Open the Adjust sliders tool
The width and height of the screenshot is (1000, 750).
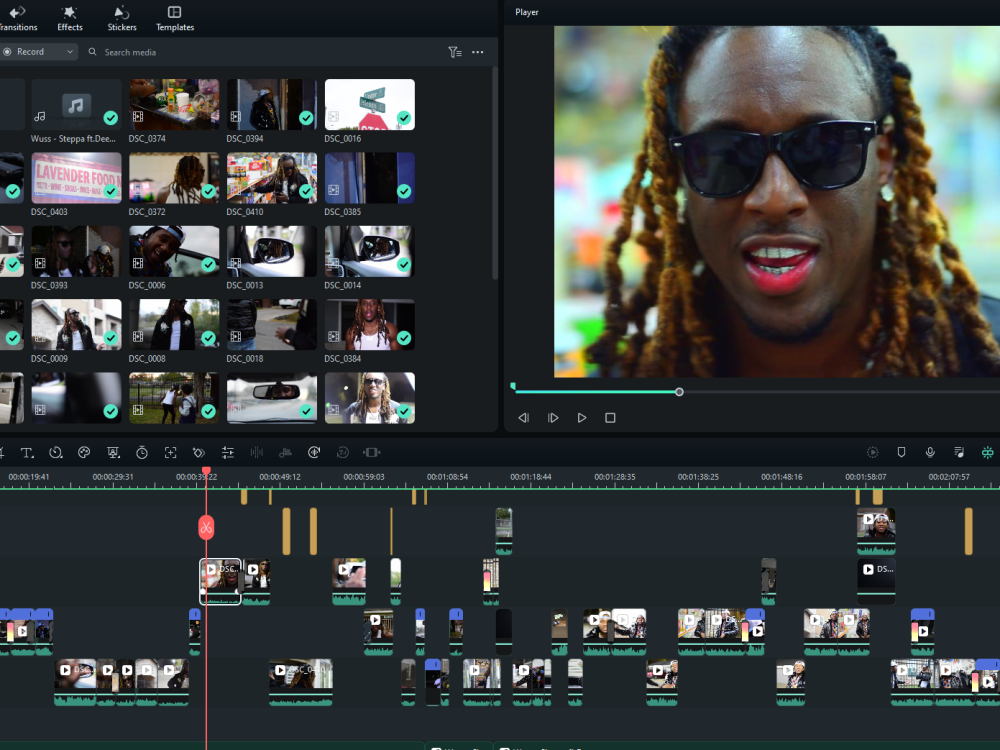228,453
